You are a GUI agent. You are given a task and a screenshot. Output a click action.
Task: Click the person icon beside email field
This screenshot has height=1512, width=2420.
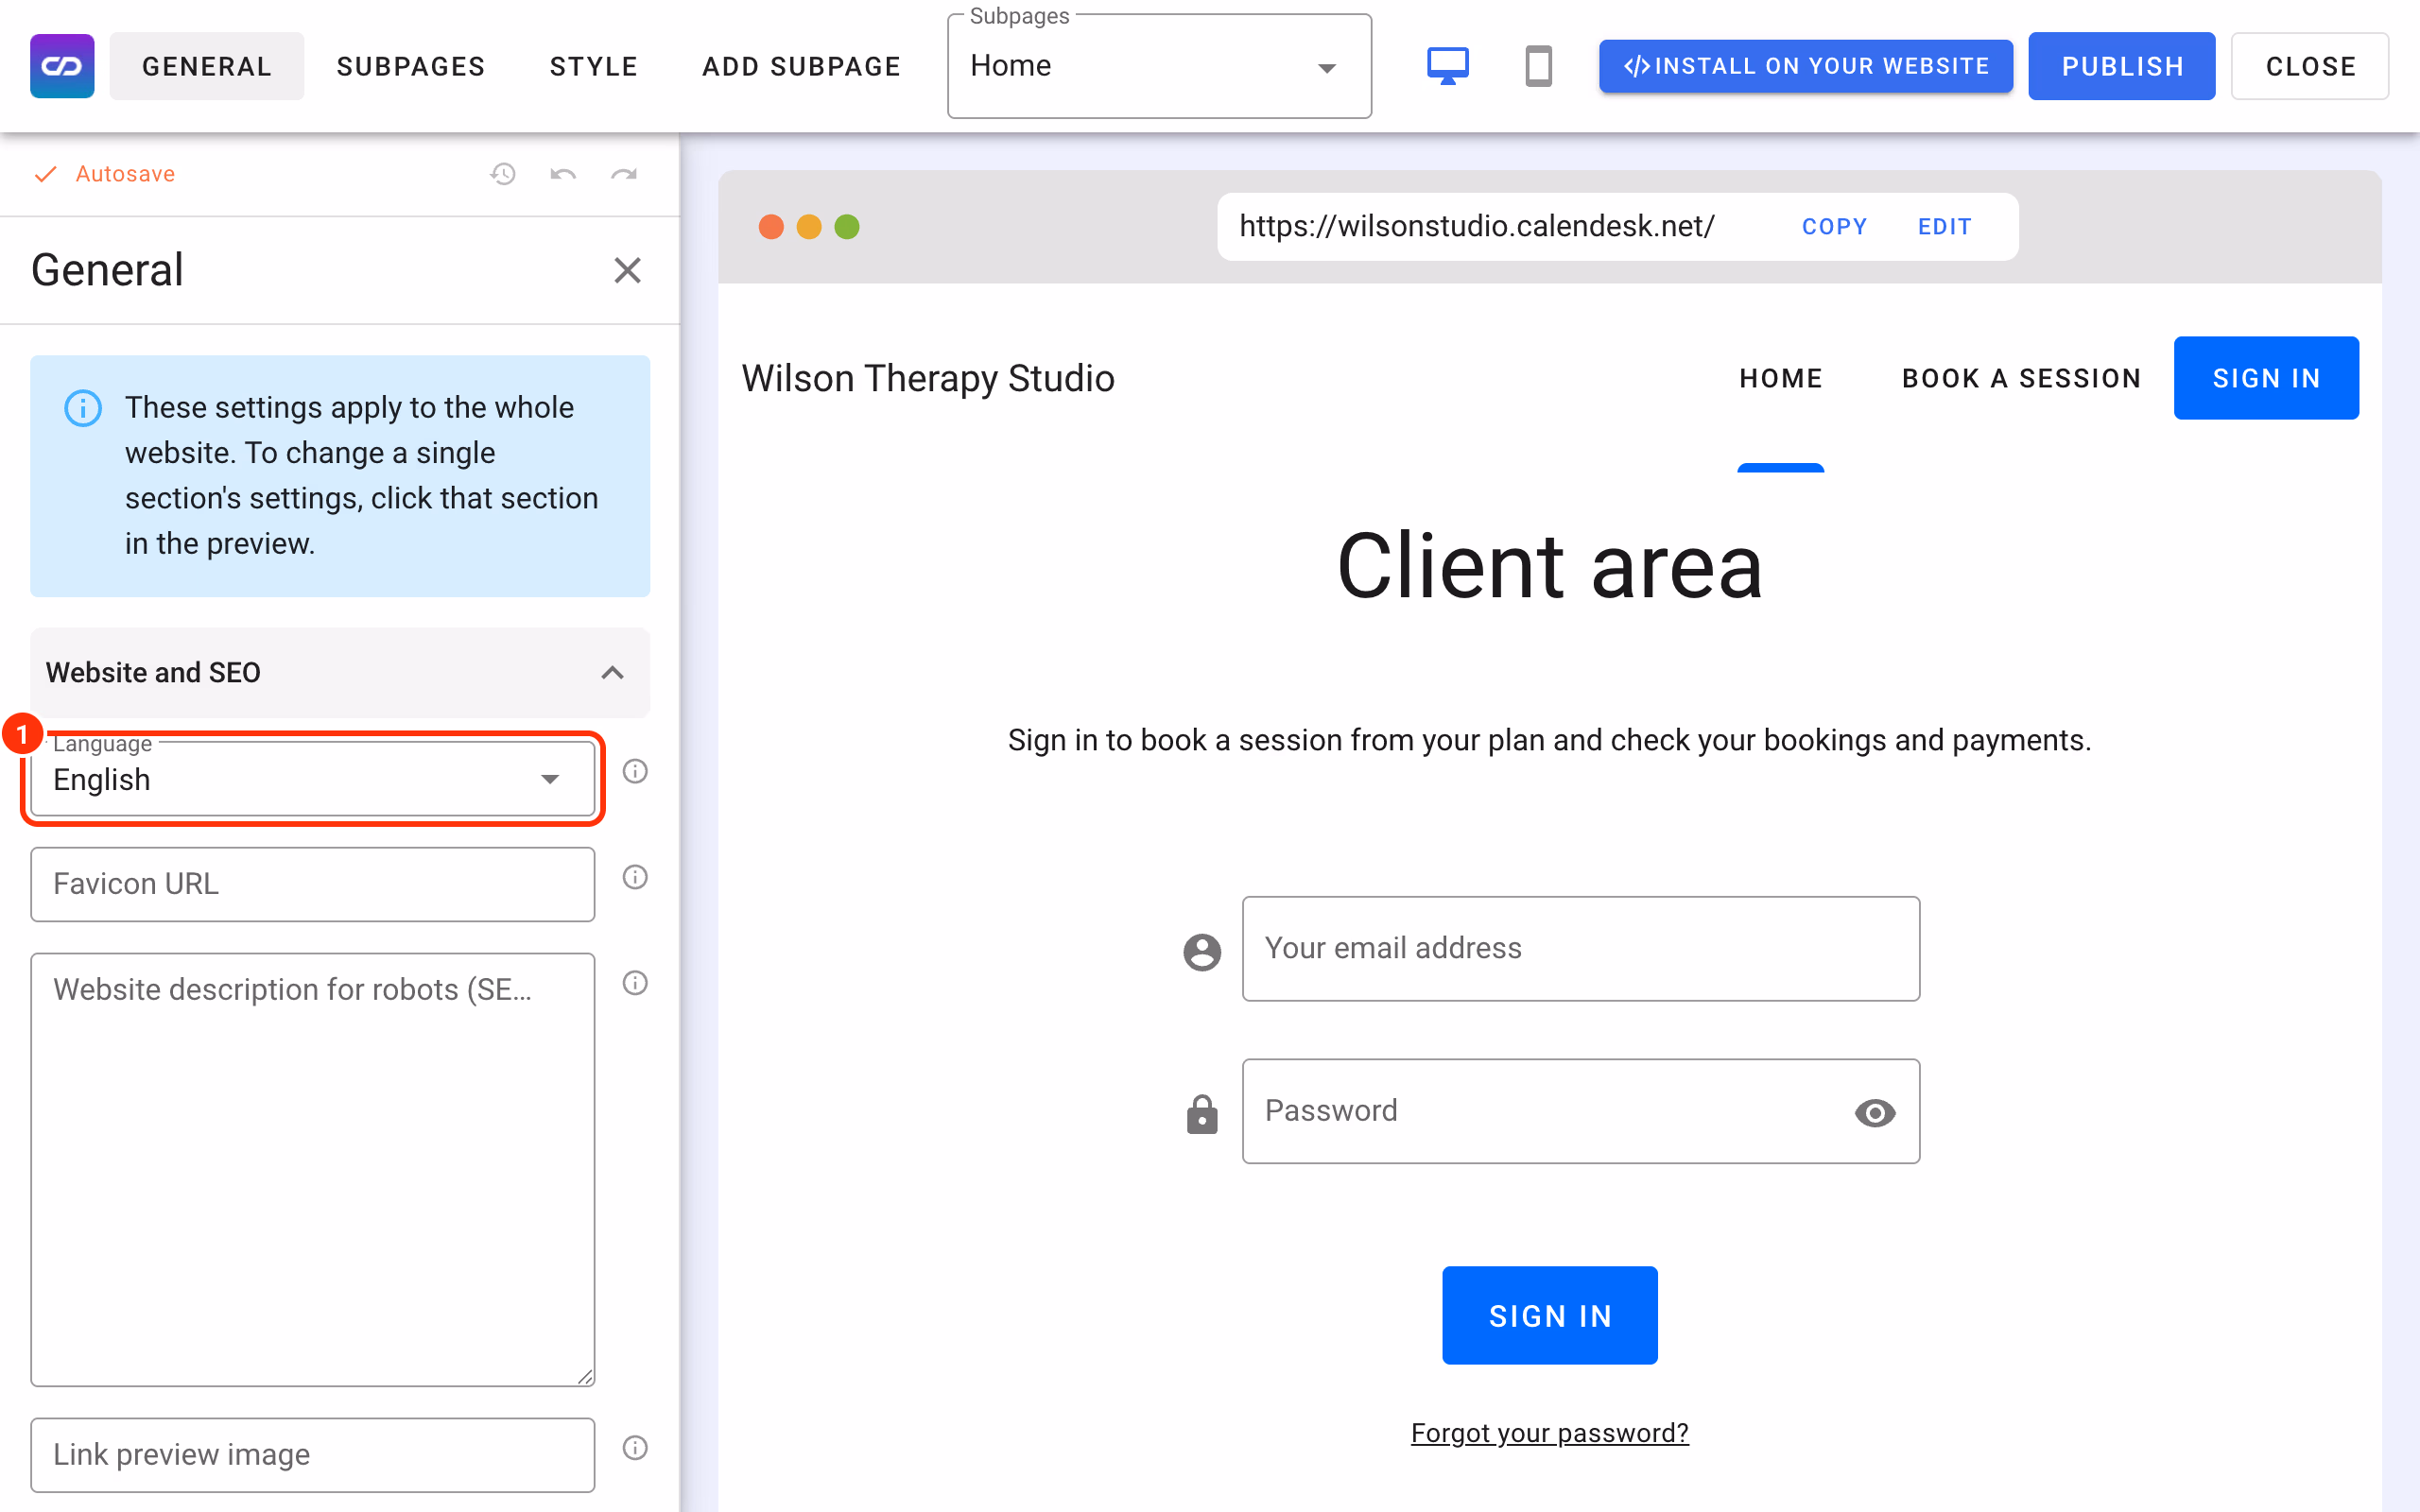pos(1202,951)
